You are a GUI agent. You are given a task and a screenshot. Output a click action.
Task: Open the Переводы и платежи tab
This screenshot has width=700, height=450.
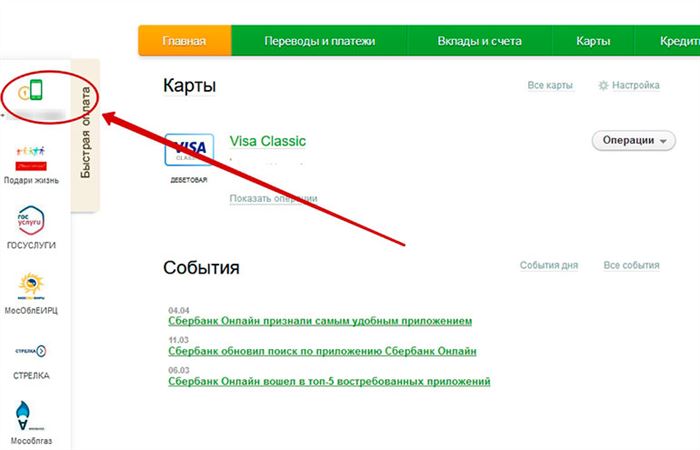320,41
